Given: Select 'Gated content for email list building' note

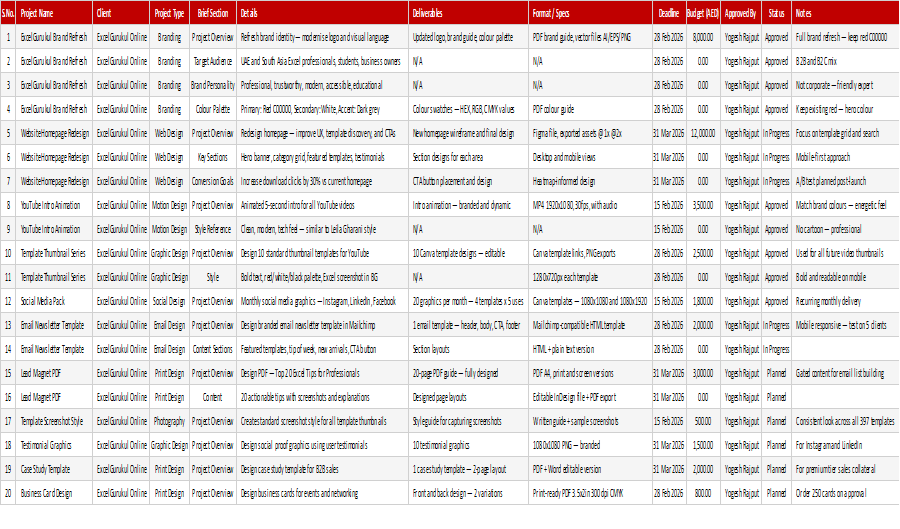Looking at the screenshot, I should coord(845,374).
